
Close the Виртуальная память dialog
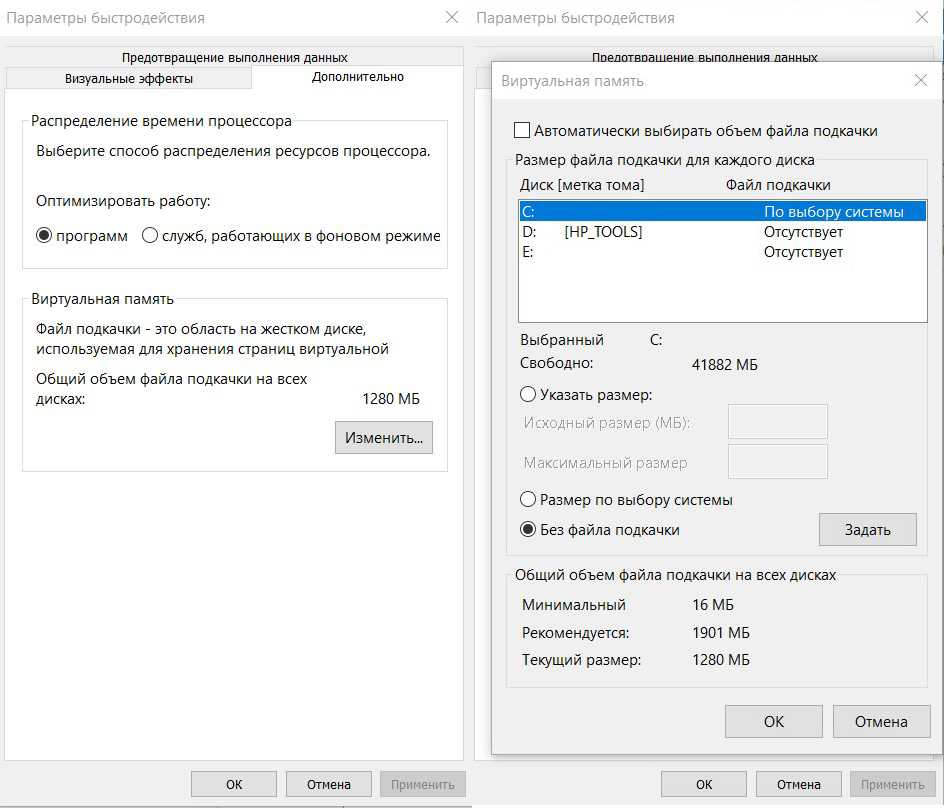tap(921, 81)
